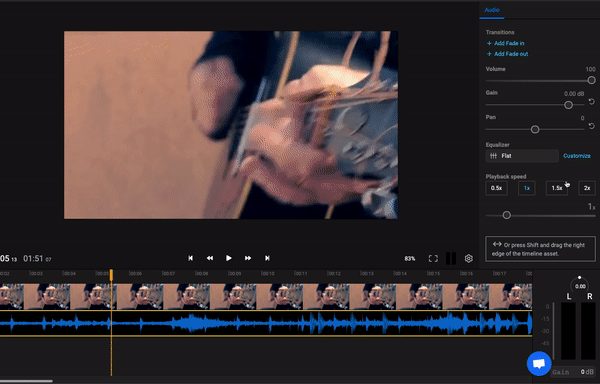Viewport: 600px width, 384px height.
Task: Open fullscreen preview mode
Action: point(433,259)
